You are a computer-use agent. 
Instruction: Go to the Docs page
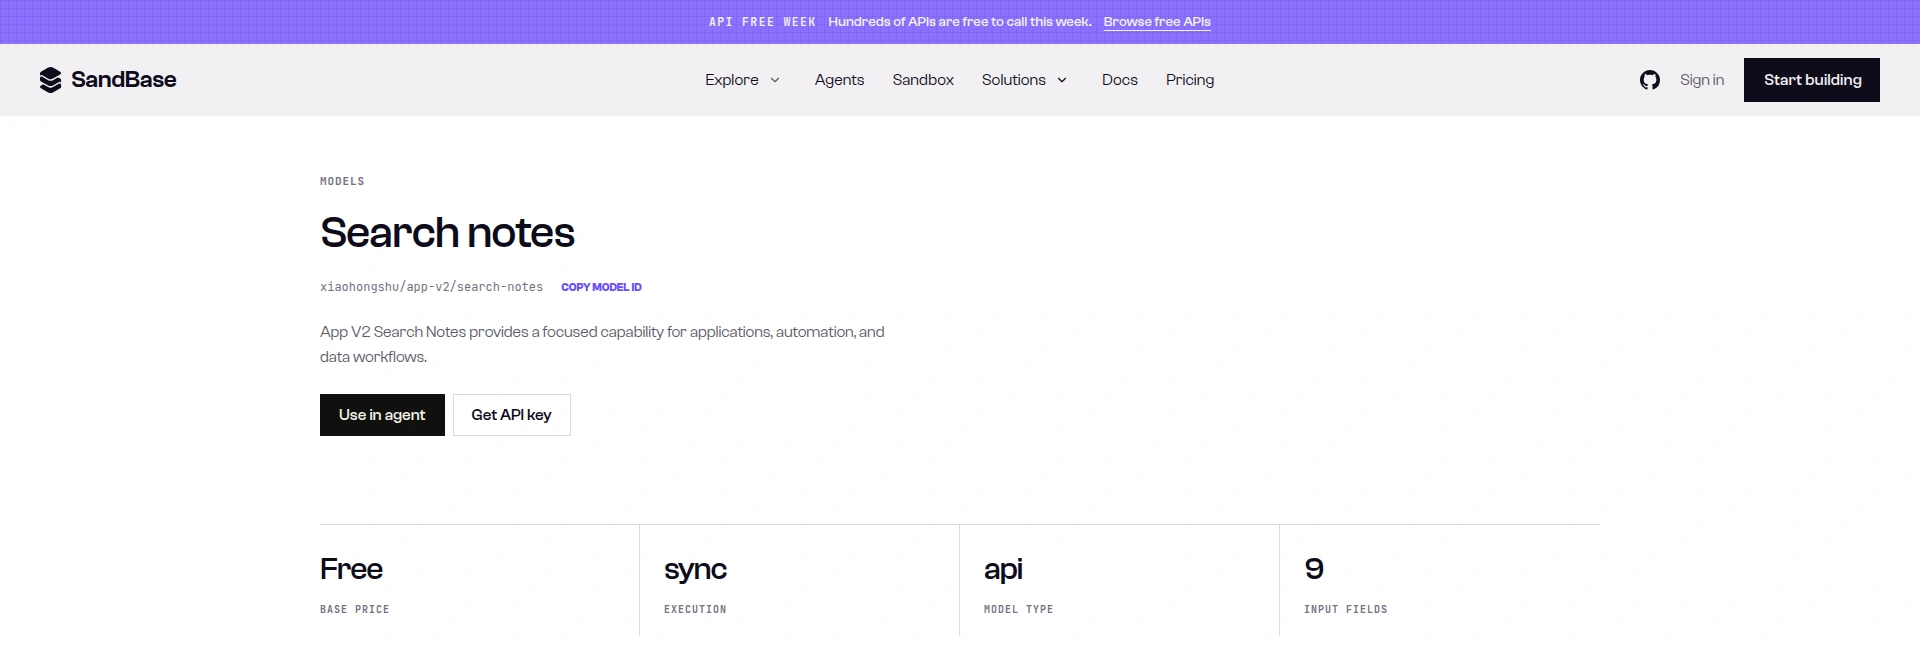coord(1120,80)
